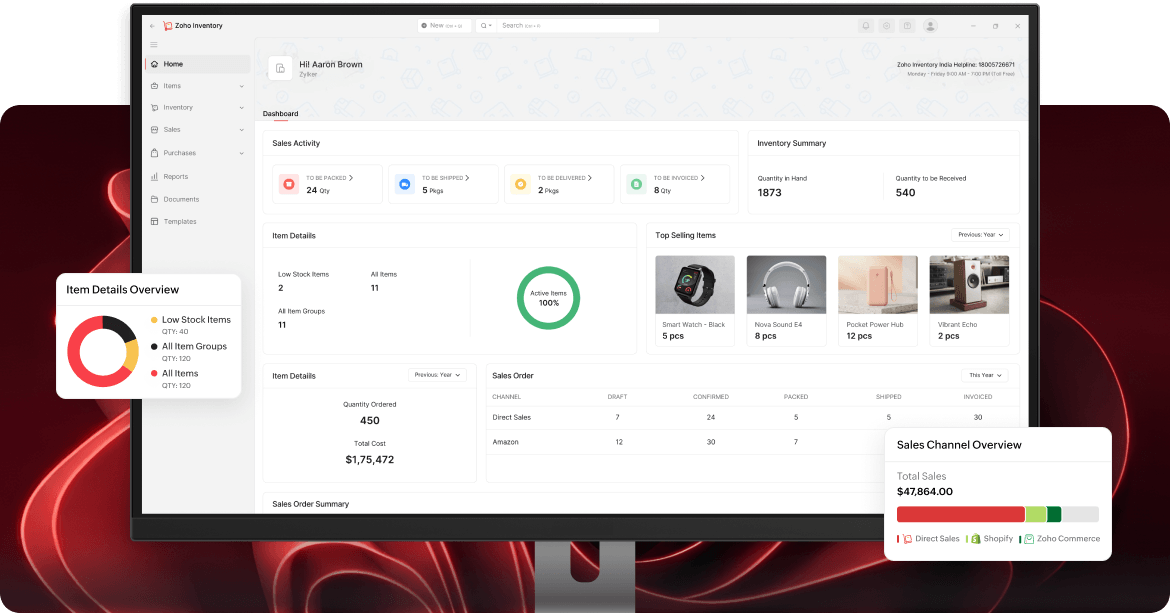Screen dimensions: 1170x613
Task: Click Low Stock Items count 2
Action: click(281, 288)
